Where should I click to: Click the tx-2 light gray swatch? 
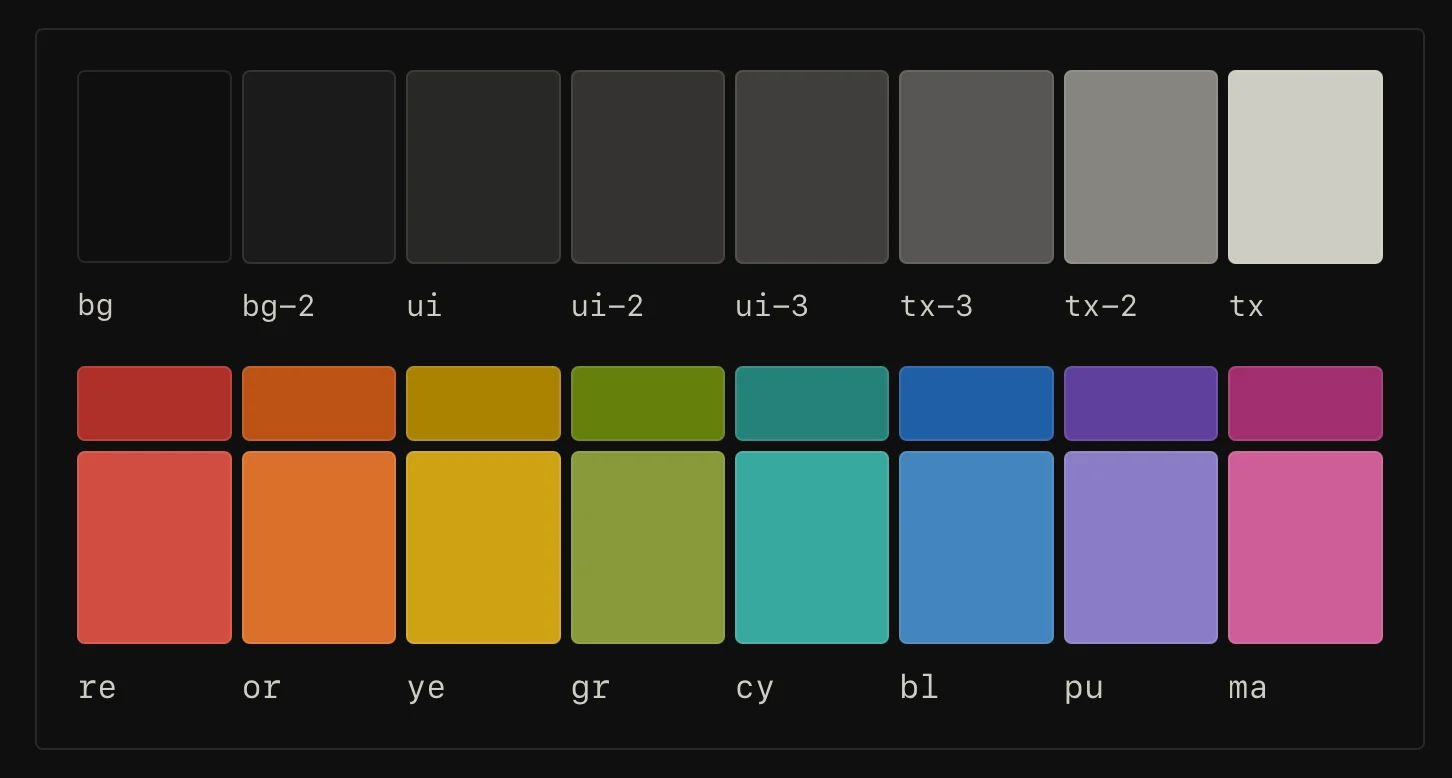click(1141, 167)
